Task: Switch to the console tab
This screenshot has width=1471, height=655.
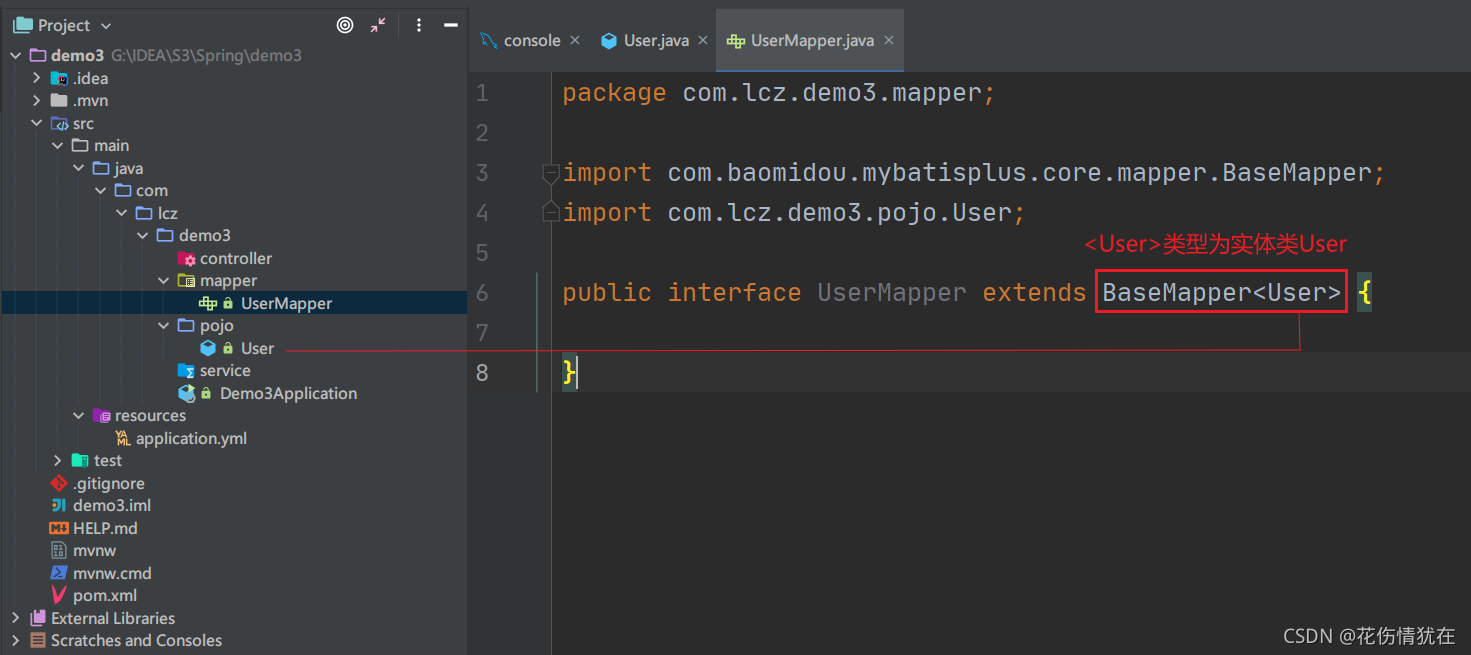Action: pos(531,41)
